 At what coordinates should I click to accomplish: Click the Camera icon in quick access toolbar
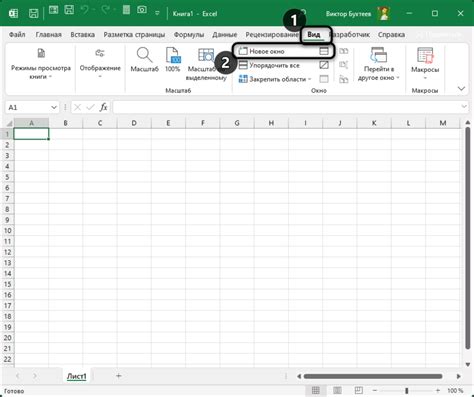[x=142, y=10]
